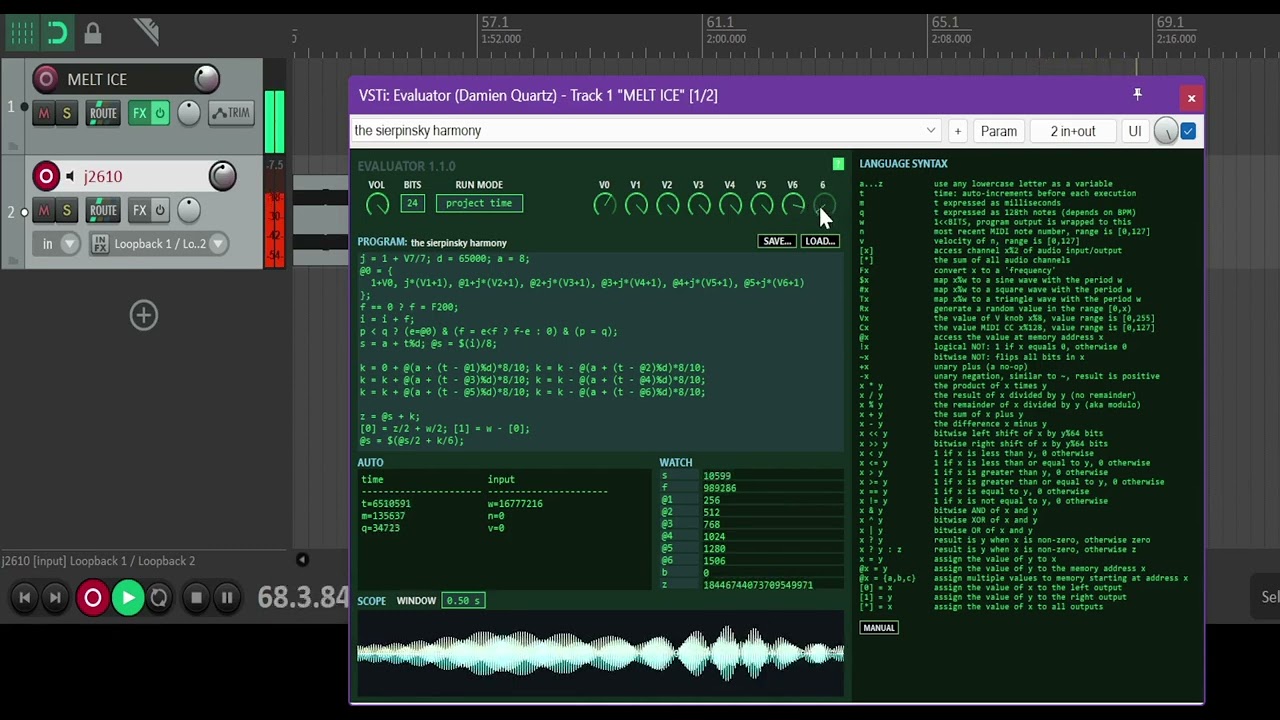Click the TRIM automation button on MELT ICE
Image resolution: width=1280 pixels, height=720 pixels.
pyautogui.click(x=231, y=113)
